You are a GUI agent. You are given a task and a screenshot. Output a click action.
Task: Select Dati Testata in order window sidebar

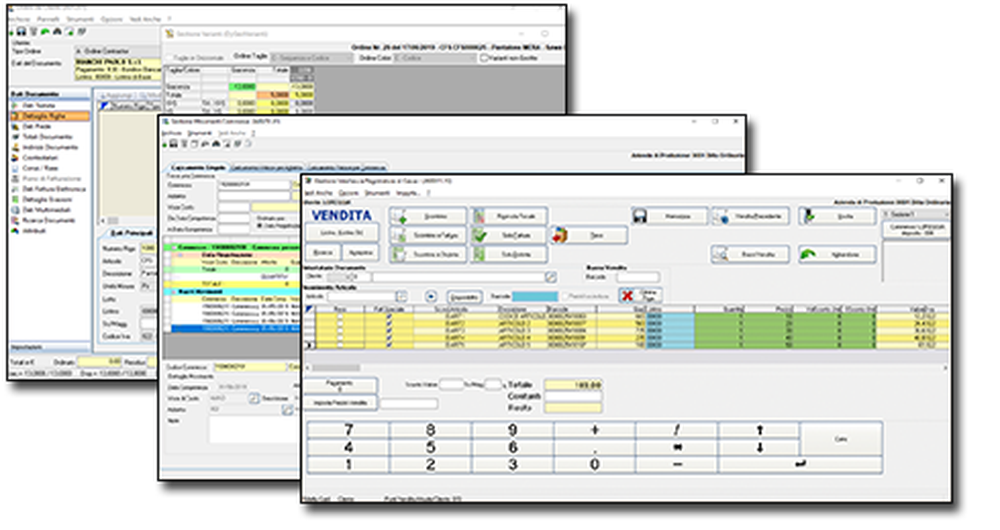tap(38, 106)
